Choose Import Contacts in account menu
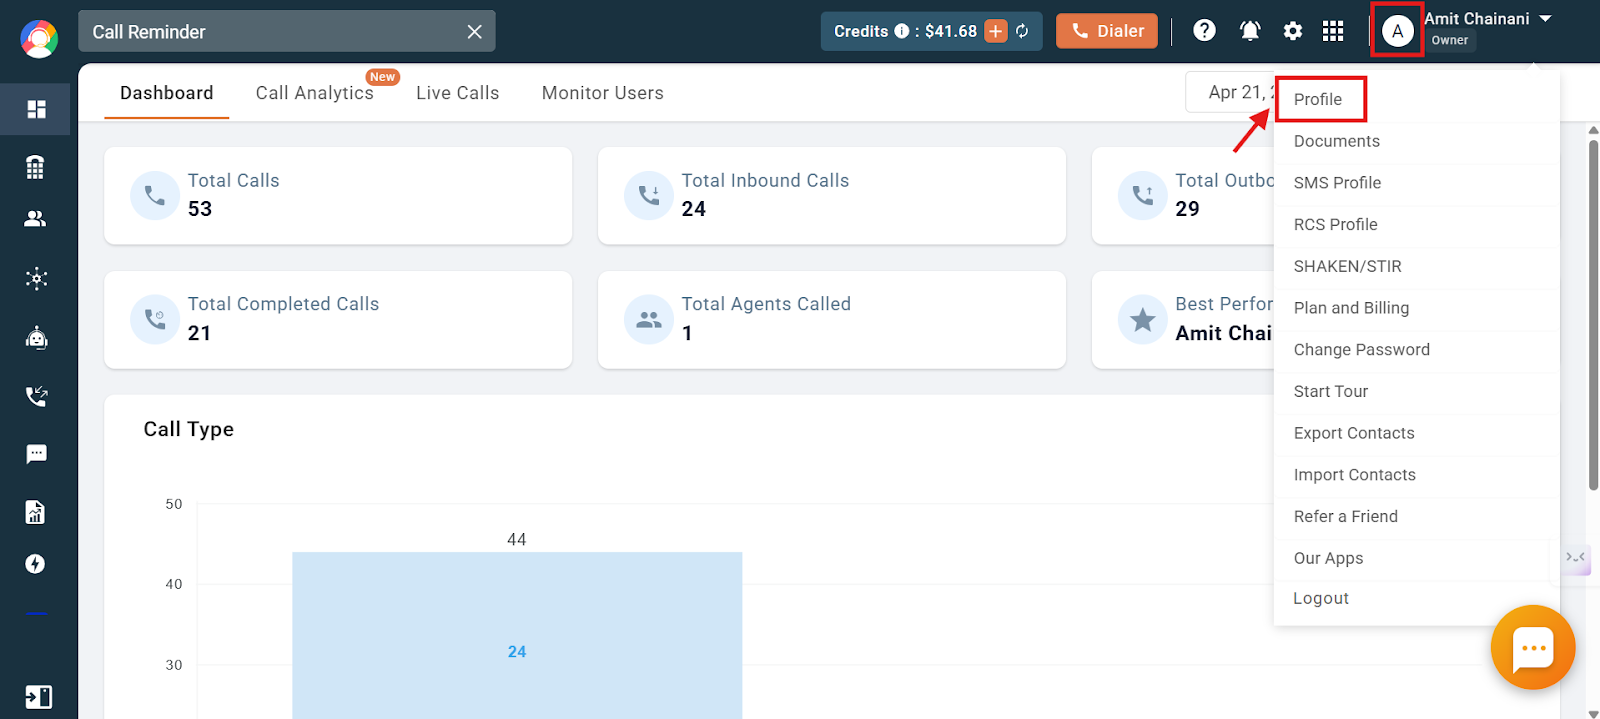Image resolution: width=1600 pixels, height=719 pixels. (x=1355, y=475)
